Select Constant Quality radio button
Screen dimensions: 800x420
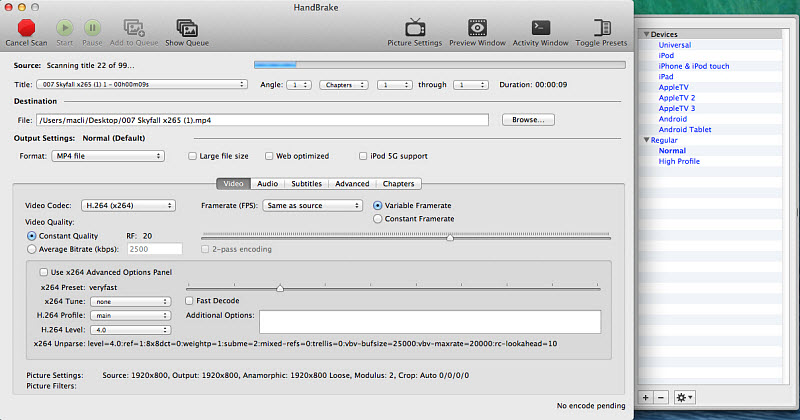[32, 236]
